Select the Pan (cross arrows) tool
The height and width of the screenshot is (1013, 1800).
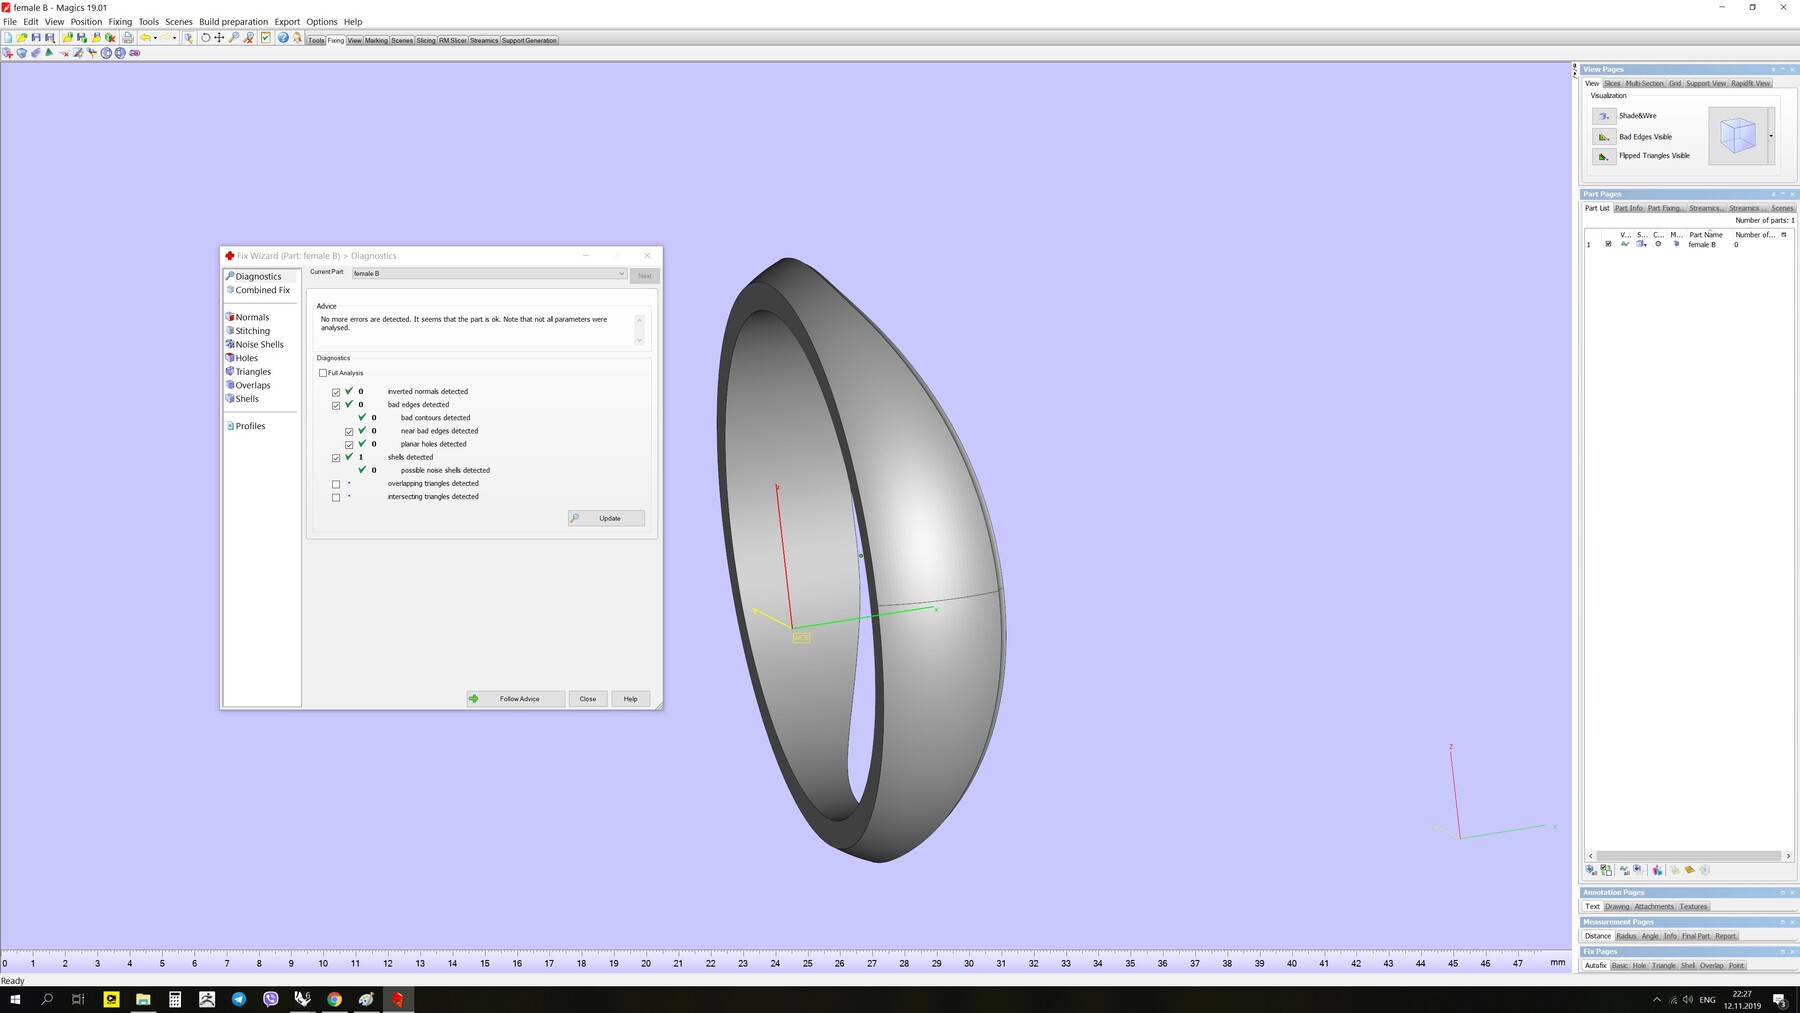click(x=219, y=38)
